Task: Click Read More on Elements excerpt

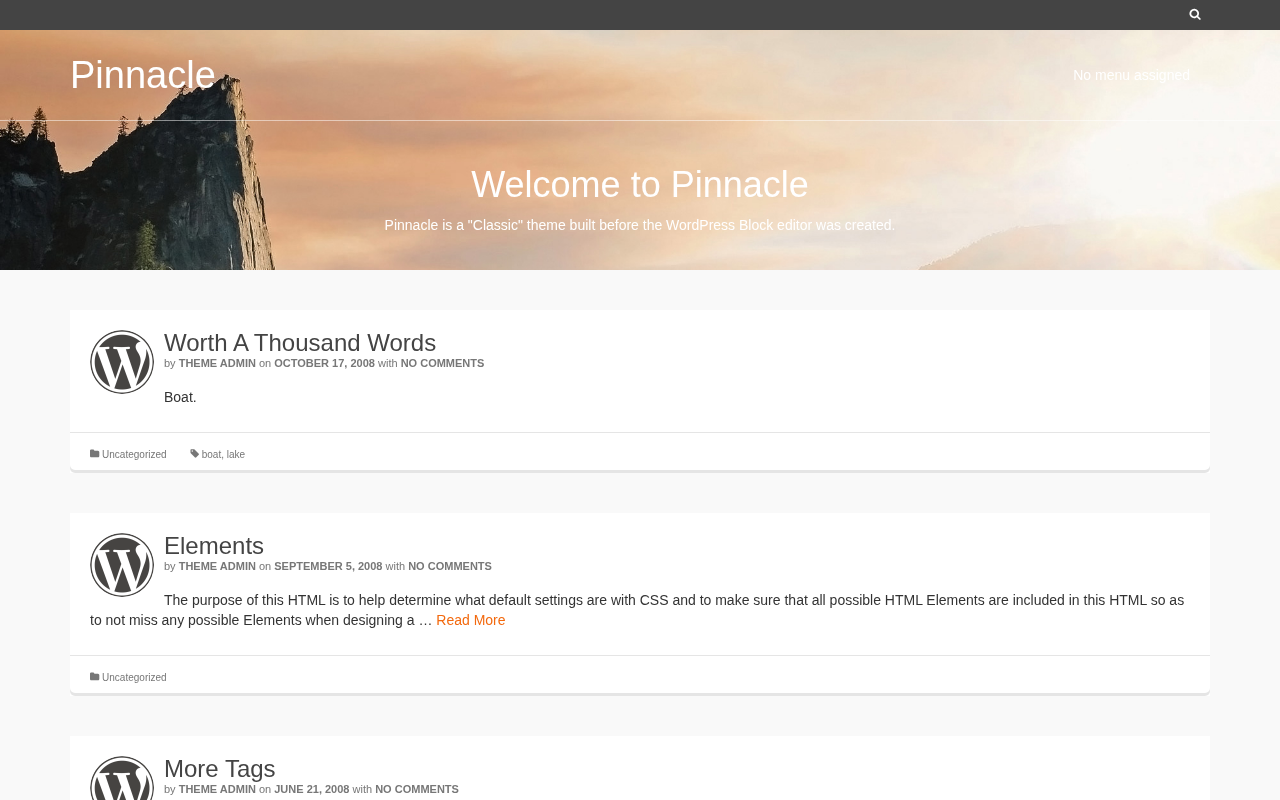Action: tap(471, 620)
